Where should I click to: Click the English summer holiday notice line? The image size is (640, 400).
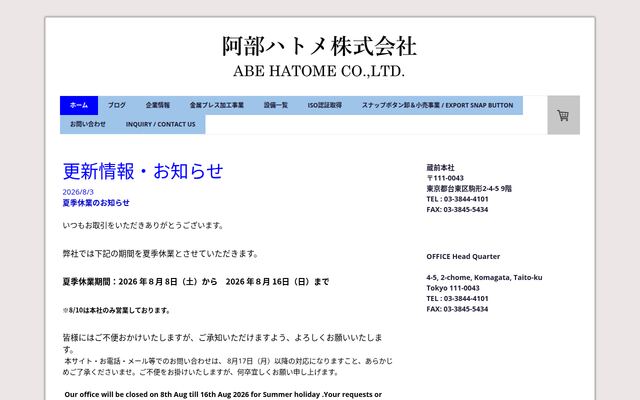pos(223,394)
